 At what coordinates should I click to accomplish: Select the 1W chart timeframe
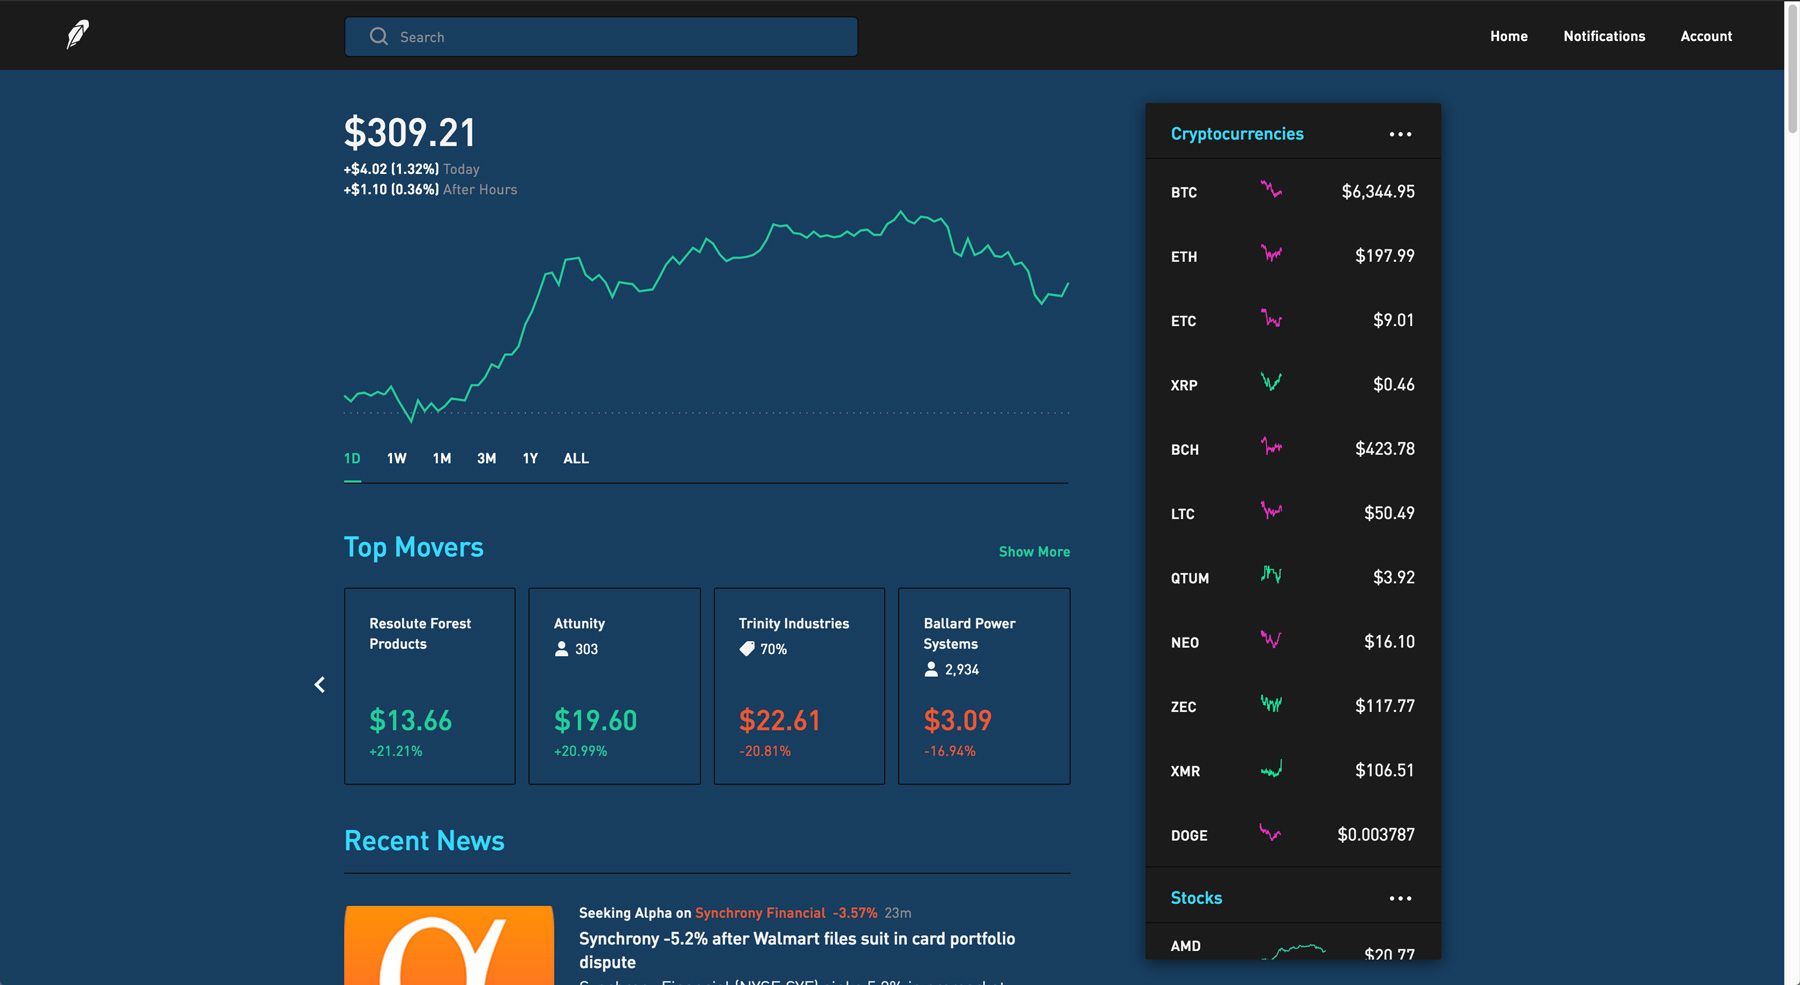pos(396,458)
